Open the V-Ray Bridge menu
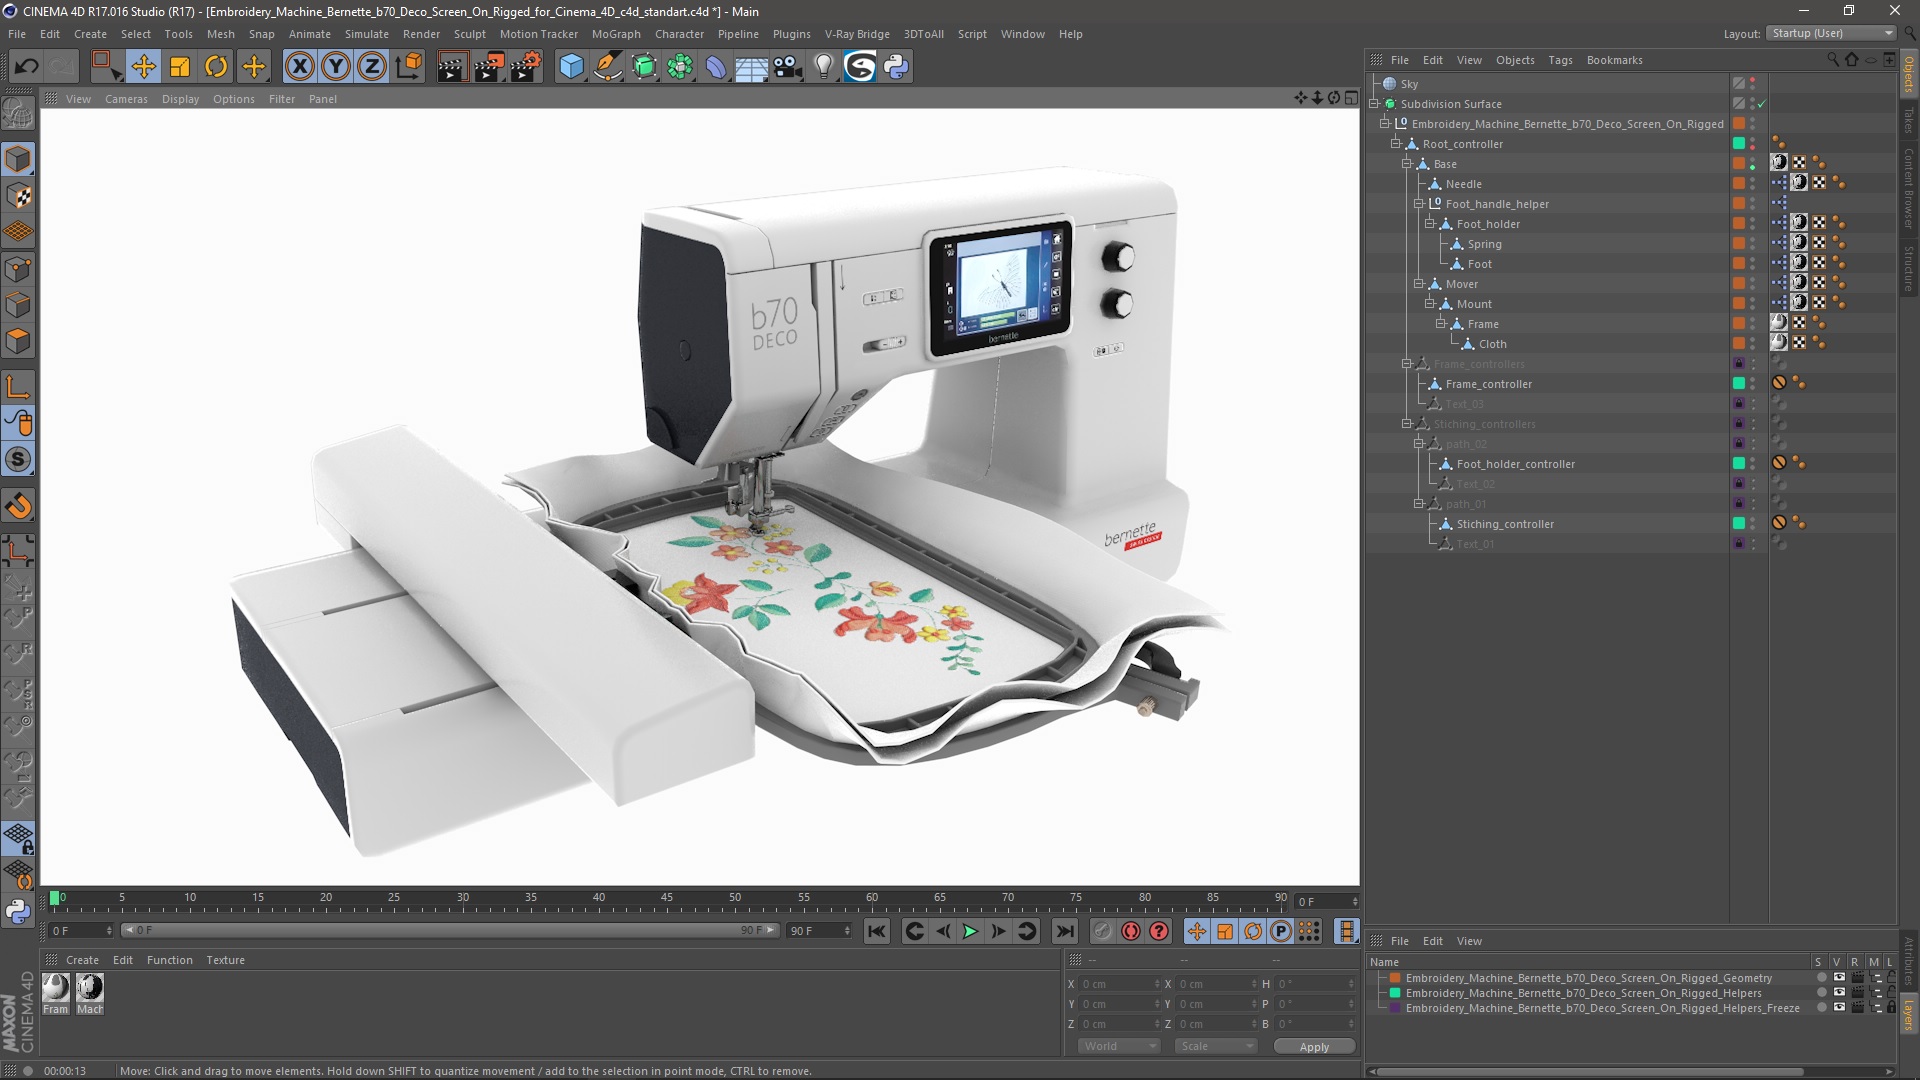This screenshot has height=1080, width=1920. (x=857, y=34)
